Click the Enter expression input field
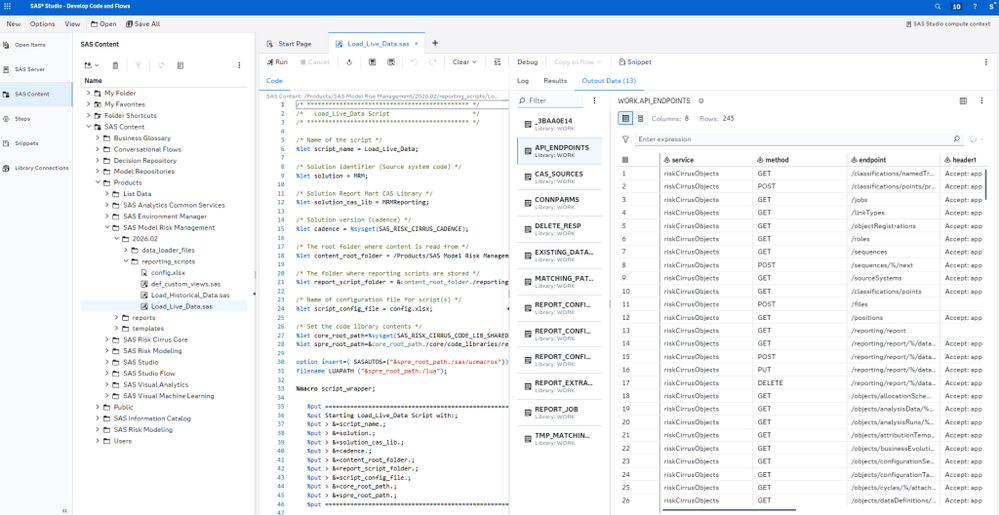The height and width of the screenshot is (515, 999). tap(793, 139)
